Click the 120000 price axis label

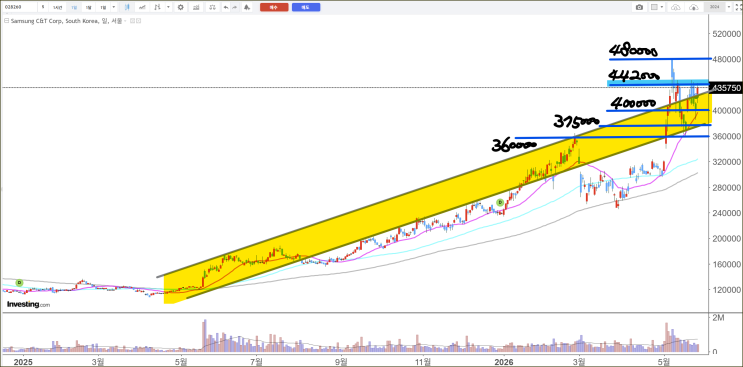click(727, 289)
